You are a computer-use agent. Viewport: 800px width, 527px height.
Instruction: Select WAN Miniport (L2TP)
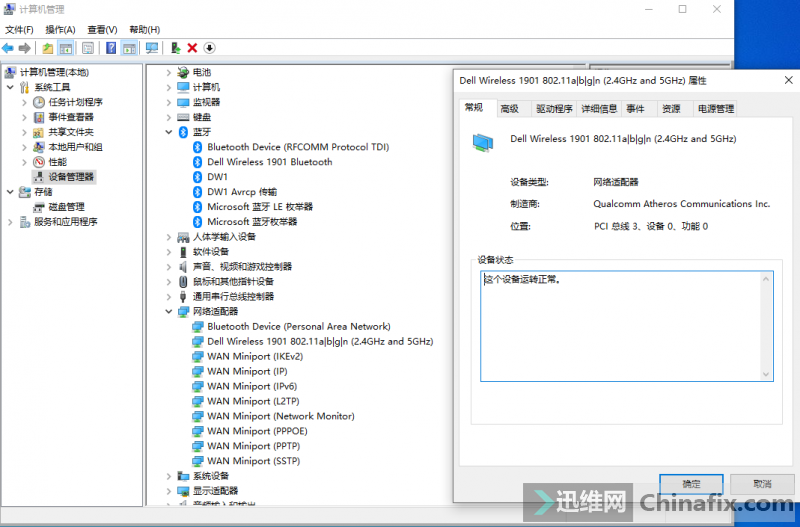pos(253,401)
